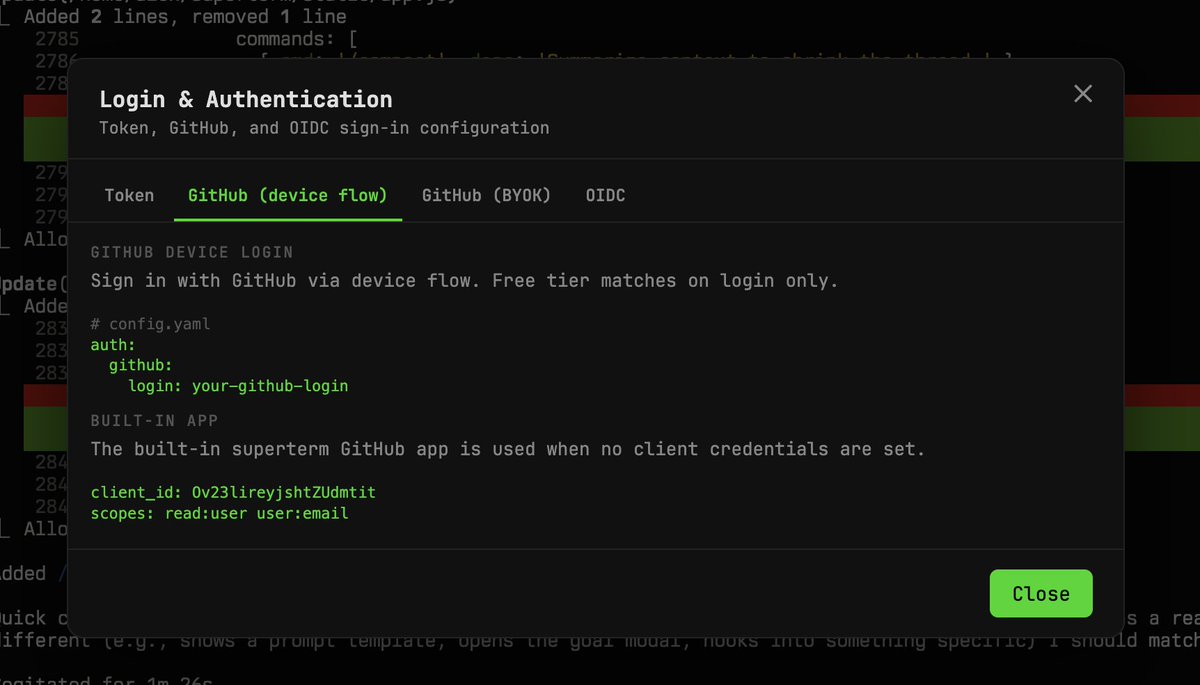
Task: Click the 'auth:' line in config
Action: 112,345
